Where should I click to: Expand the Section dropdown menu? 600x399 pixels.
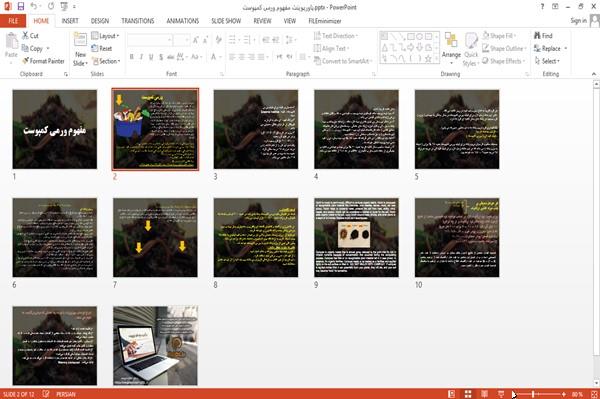tap(106, 61)
